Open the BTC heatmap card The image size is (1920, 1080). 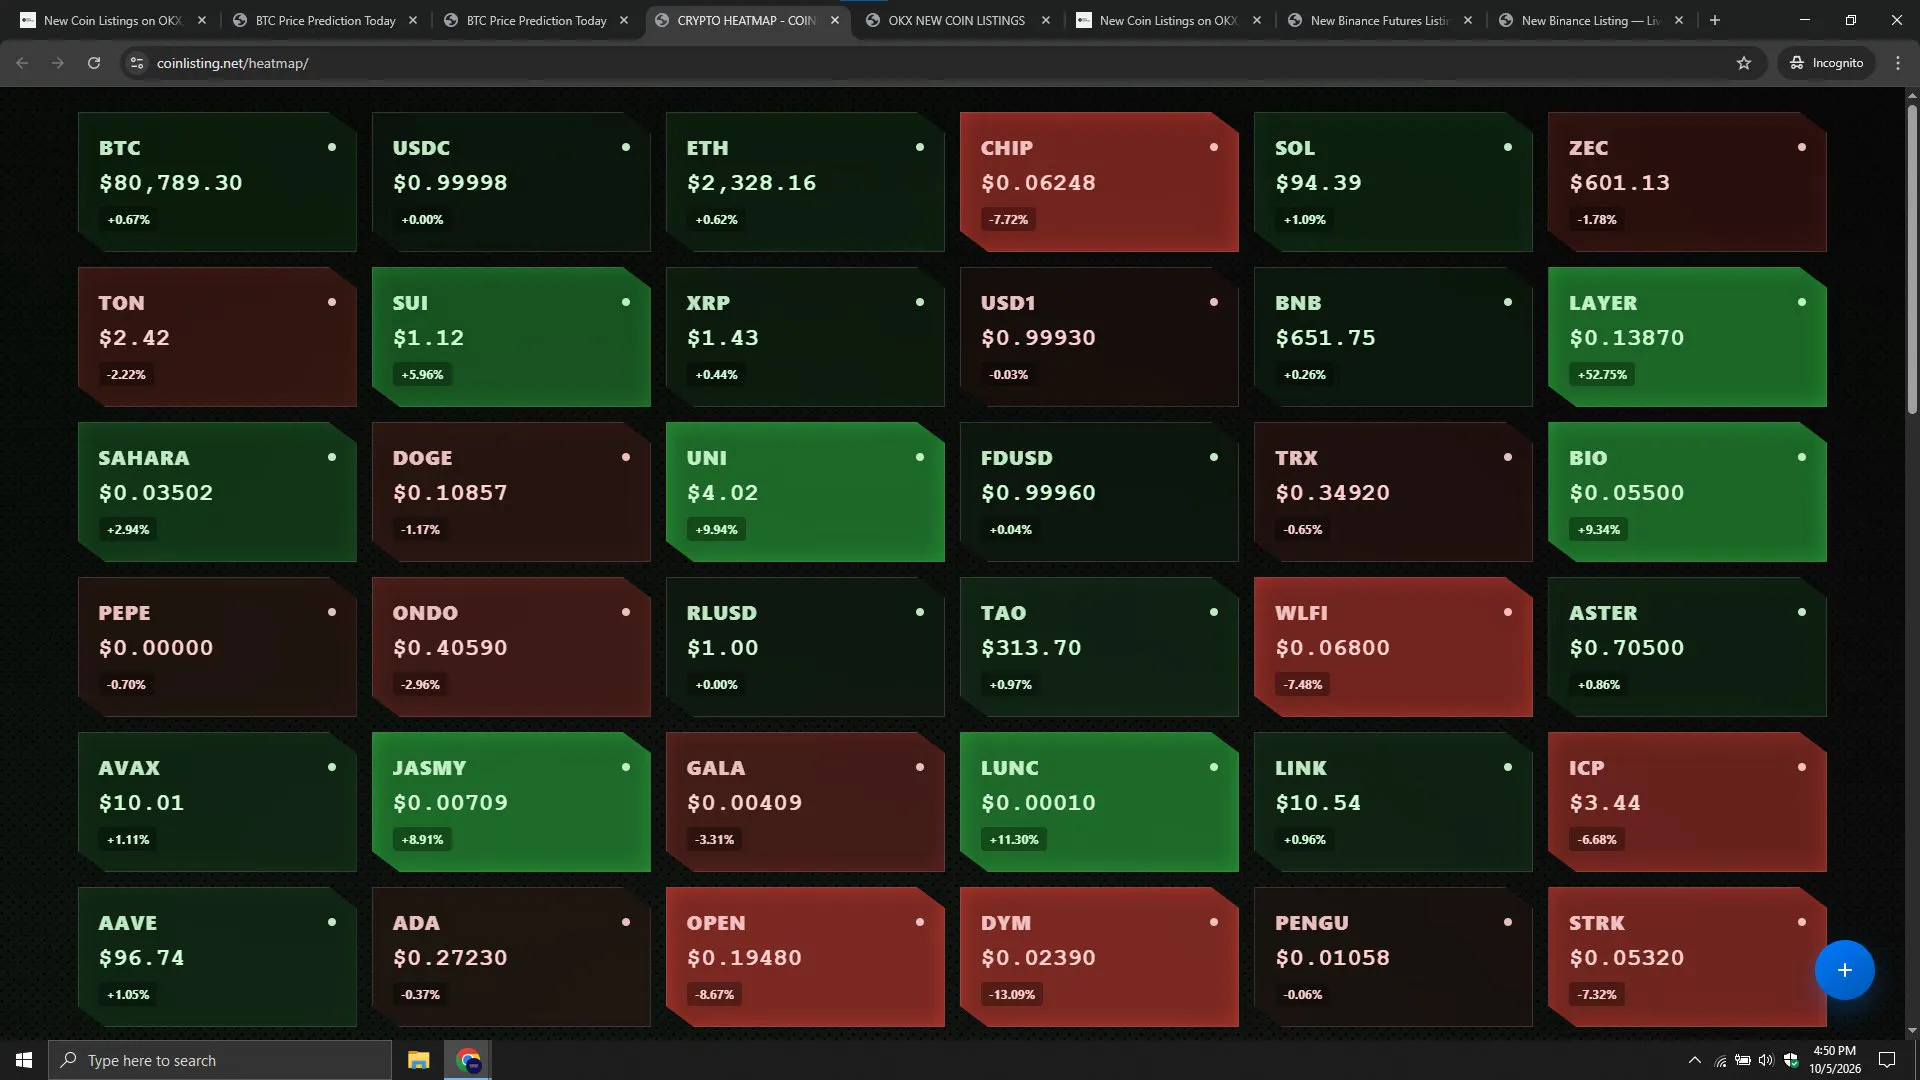[x=217, y=182]
